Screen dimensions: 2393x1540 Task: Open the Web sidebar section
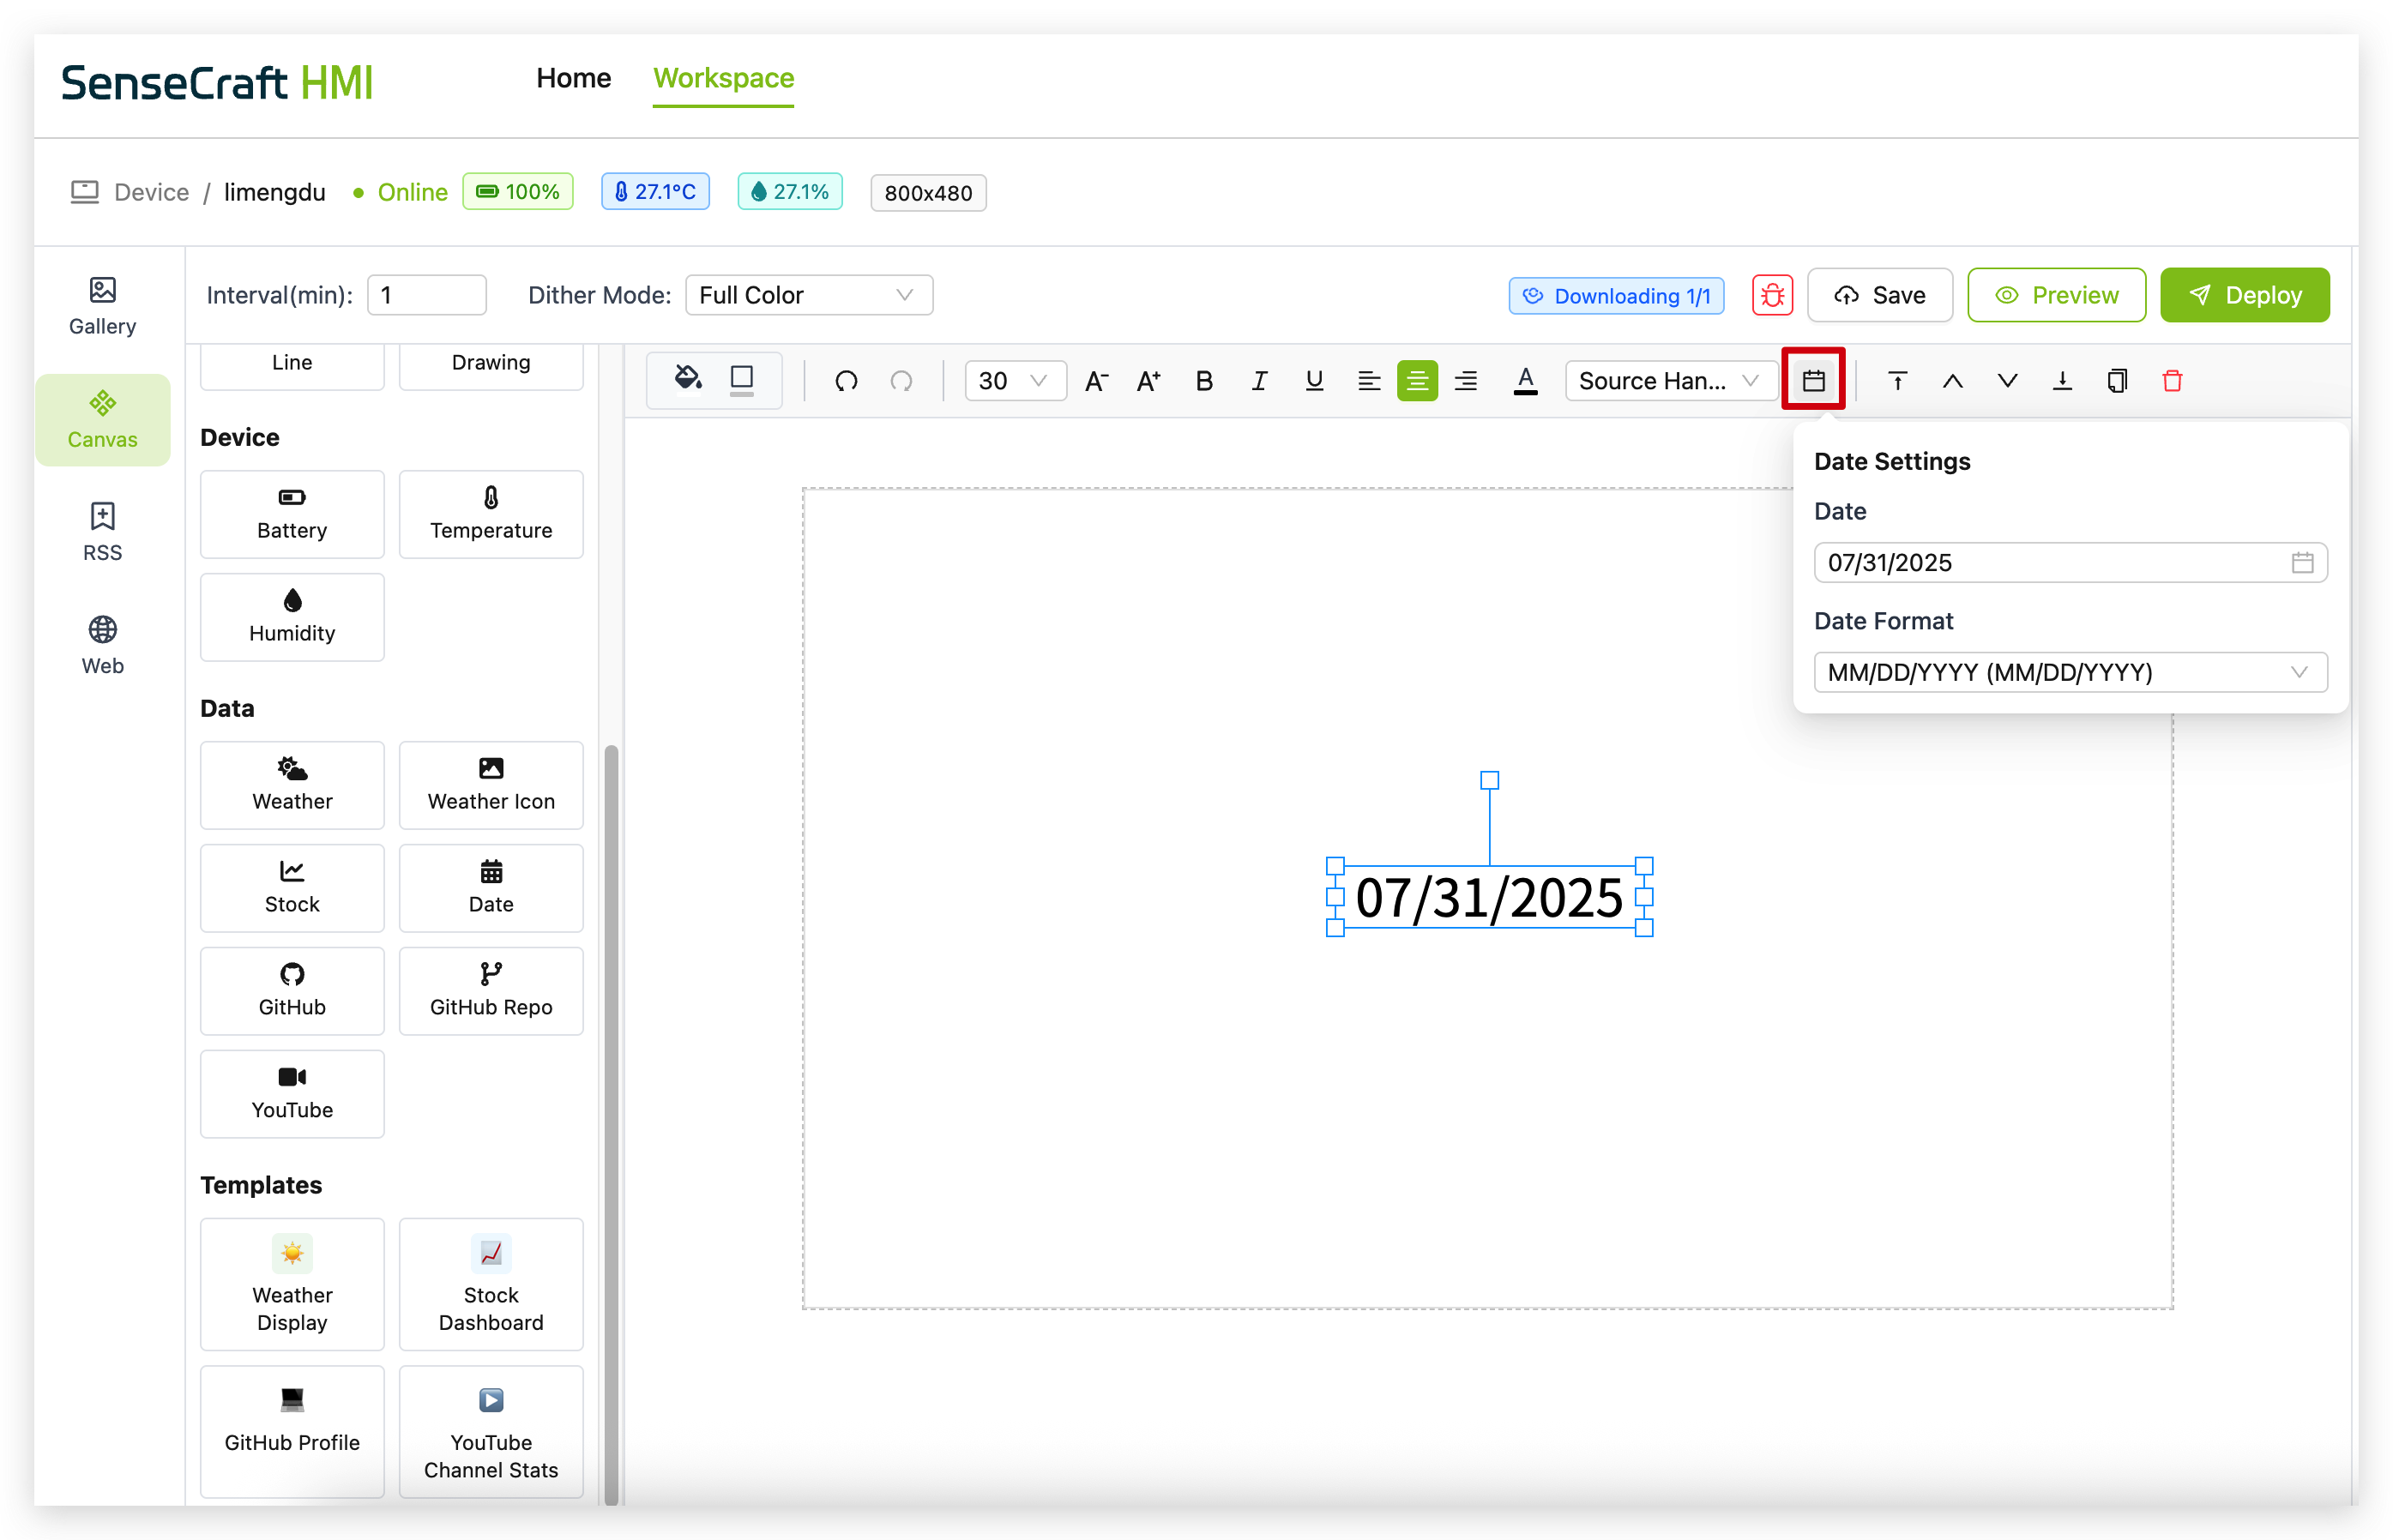pyautogui.click(x=102, y=646)
